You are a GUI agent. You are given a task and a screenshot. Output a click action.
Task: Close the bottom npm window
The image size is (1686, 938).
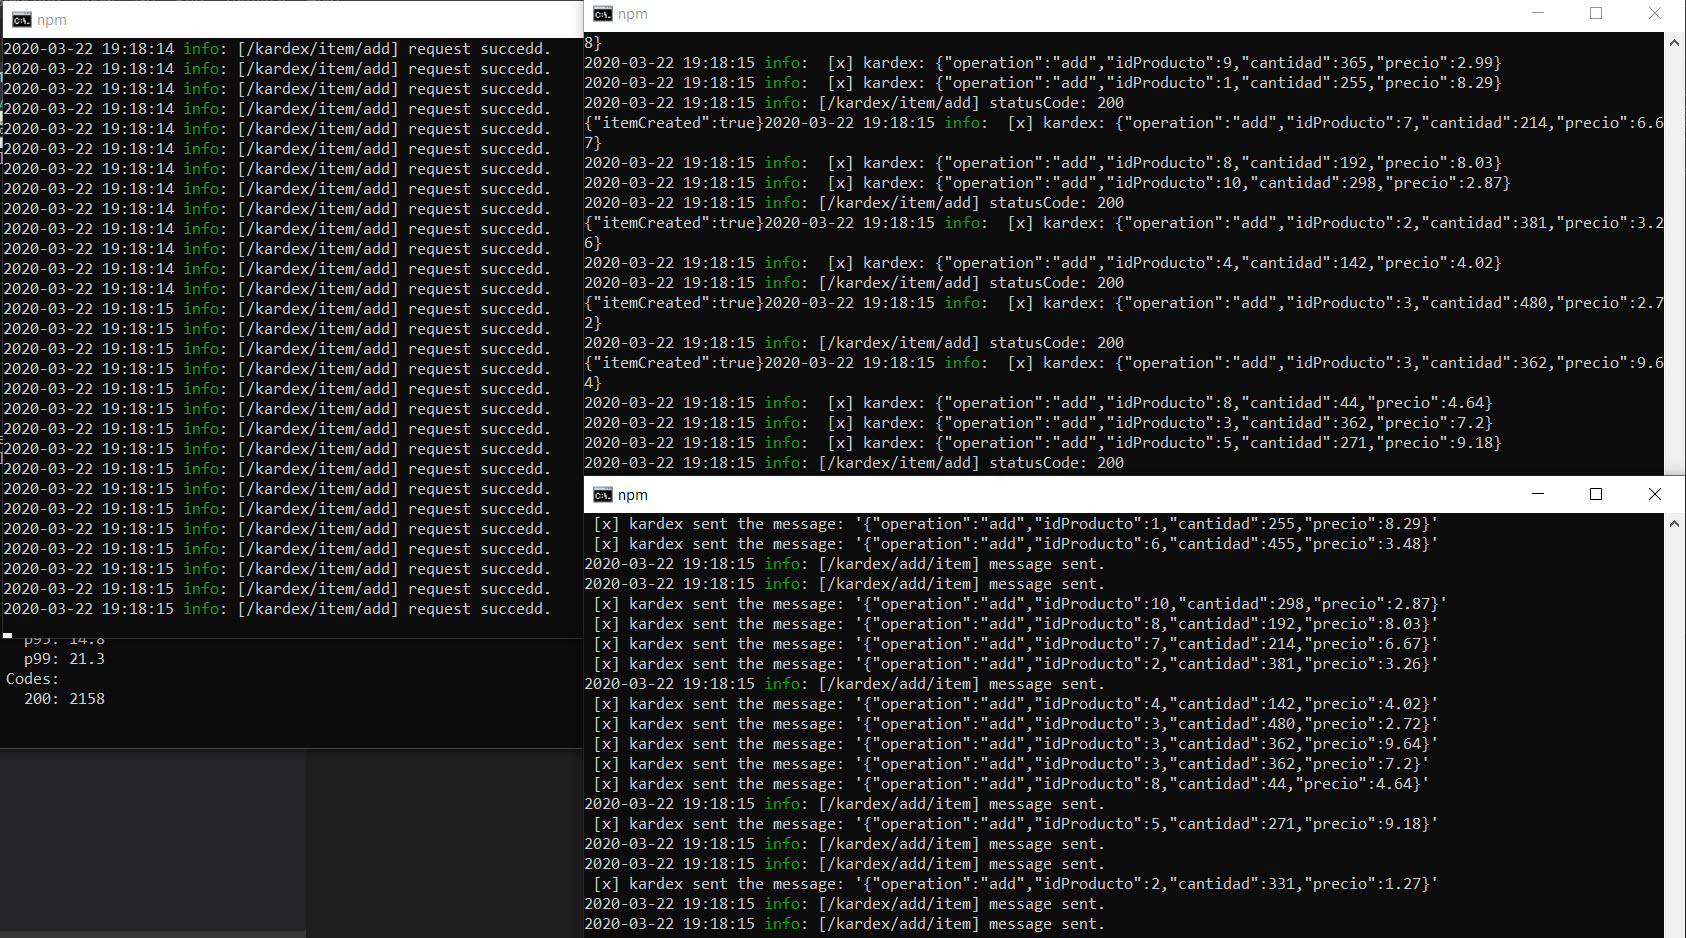click(x=1655, y=494)
